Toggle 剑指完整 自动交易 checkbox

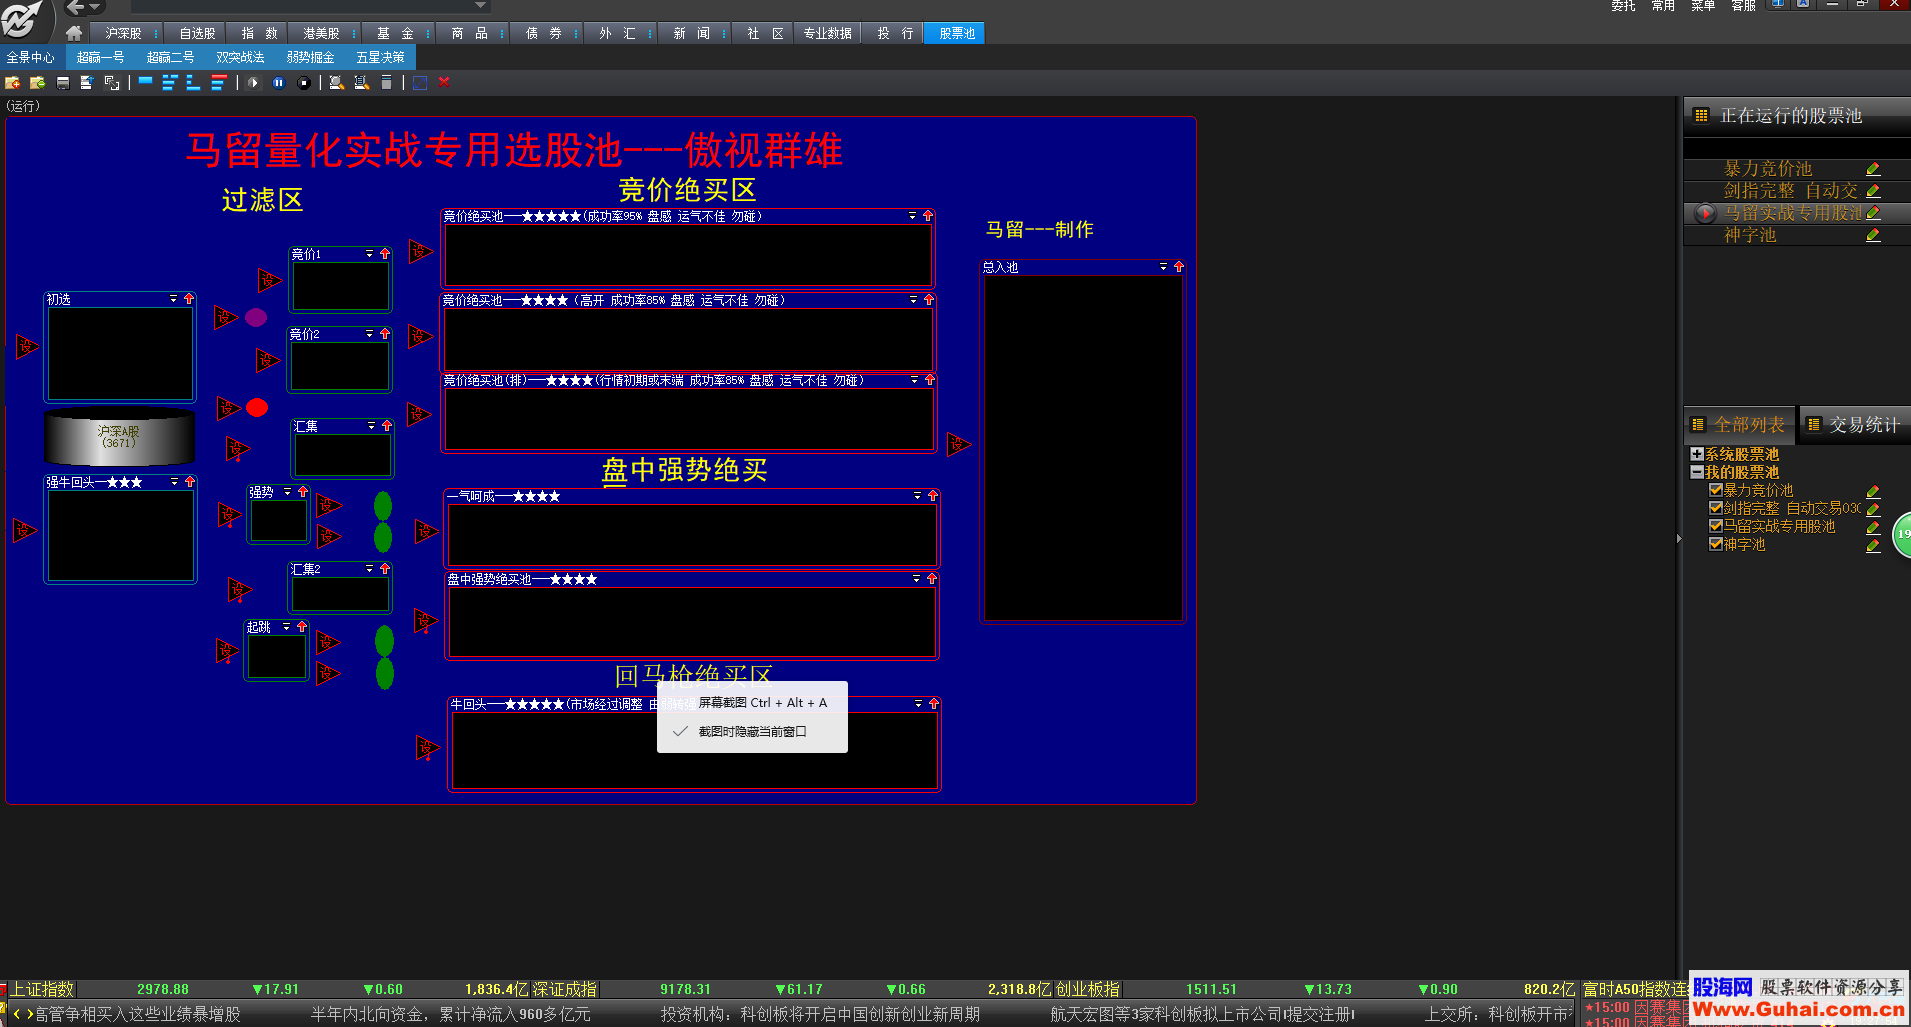pos(1716,508)
